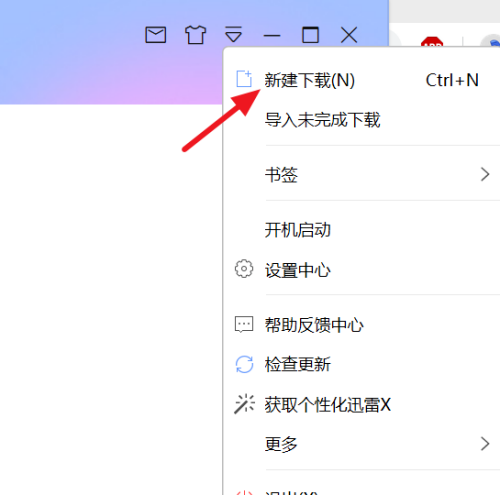Expand the 书签 submenu arrow
This screenshot has width=500, height=495.
point(485,174)
